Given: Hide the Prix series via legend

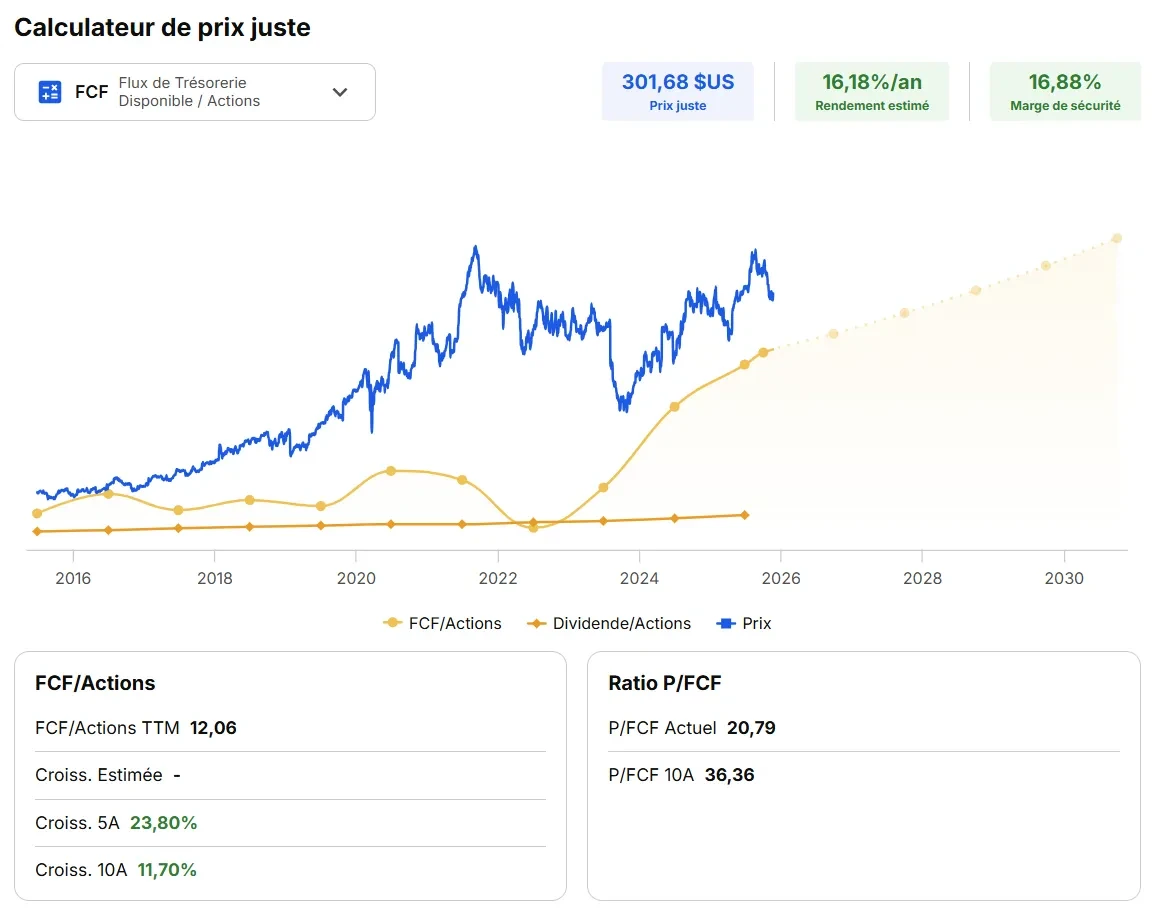Looking at the screenshot, I should (757, 623).
